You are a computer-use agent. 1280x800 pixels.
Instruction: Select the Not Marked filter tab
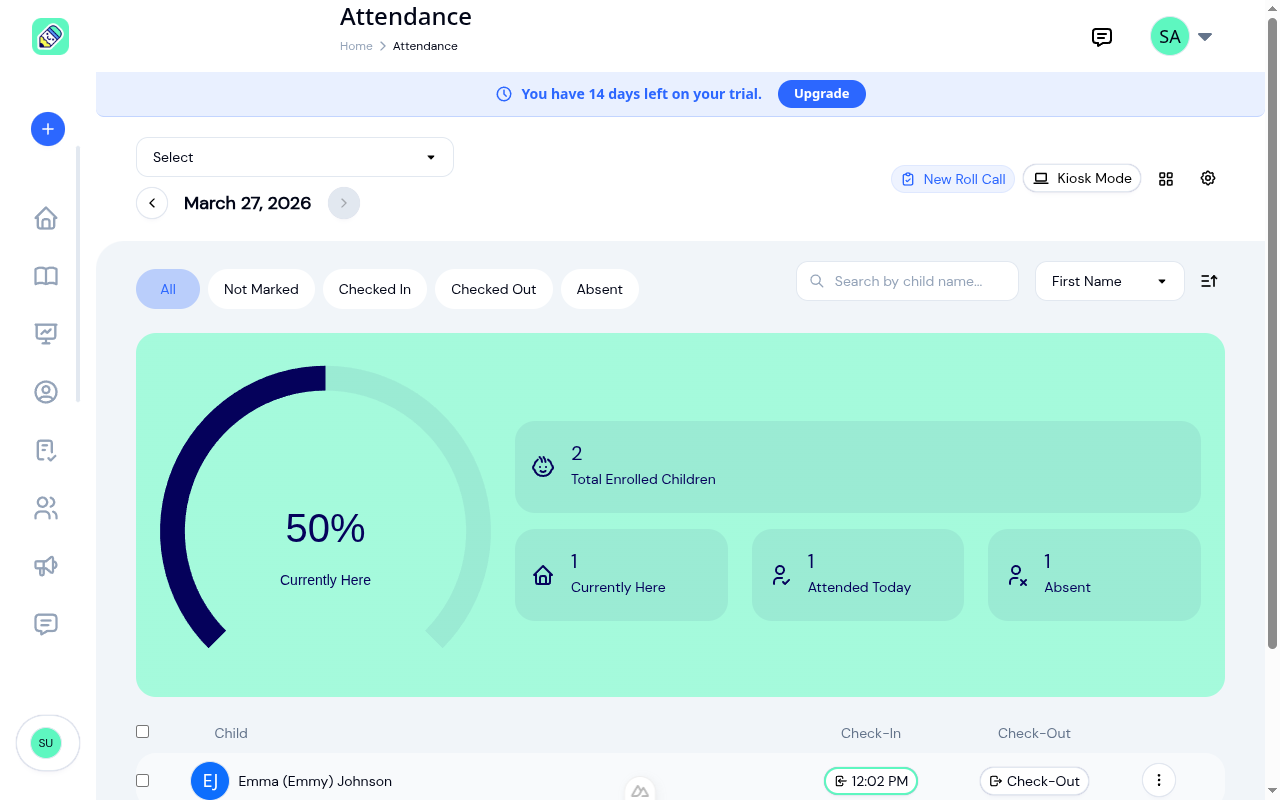coord(261,289)
